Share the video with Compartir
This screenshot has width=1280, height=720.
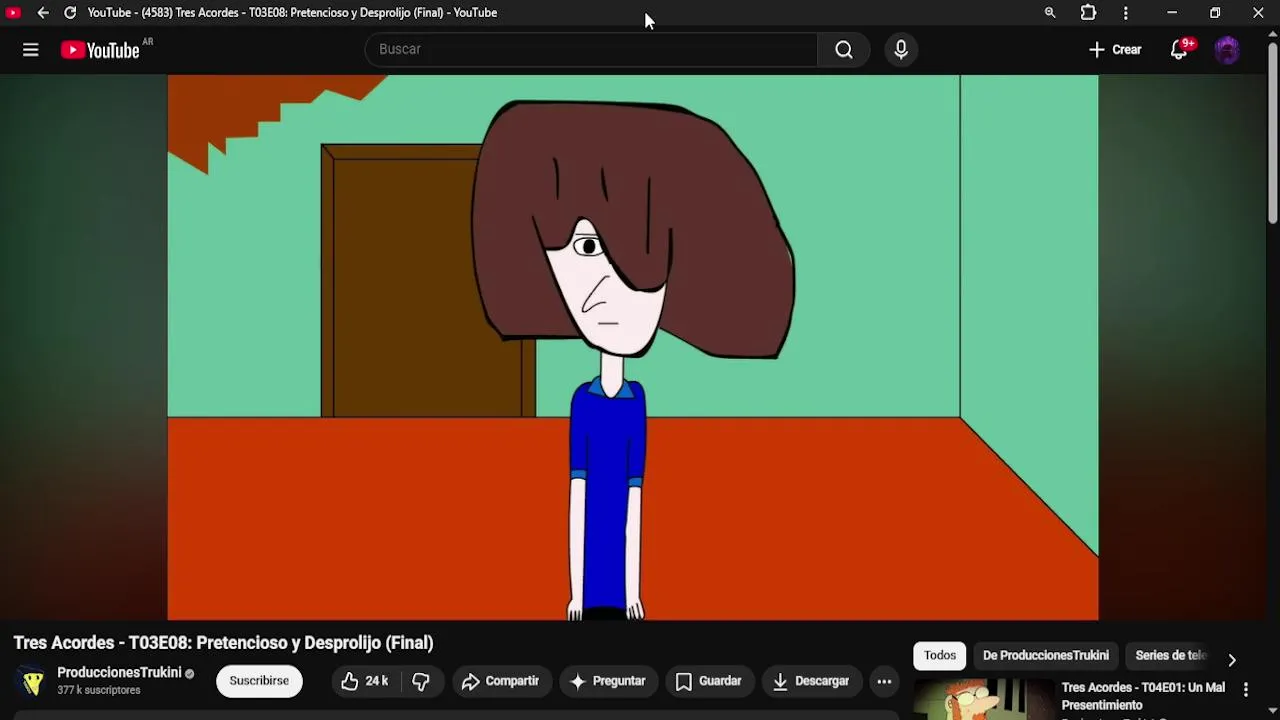(501, 681)
